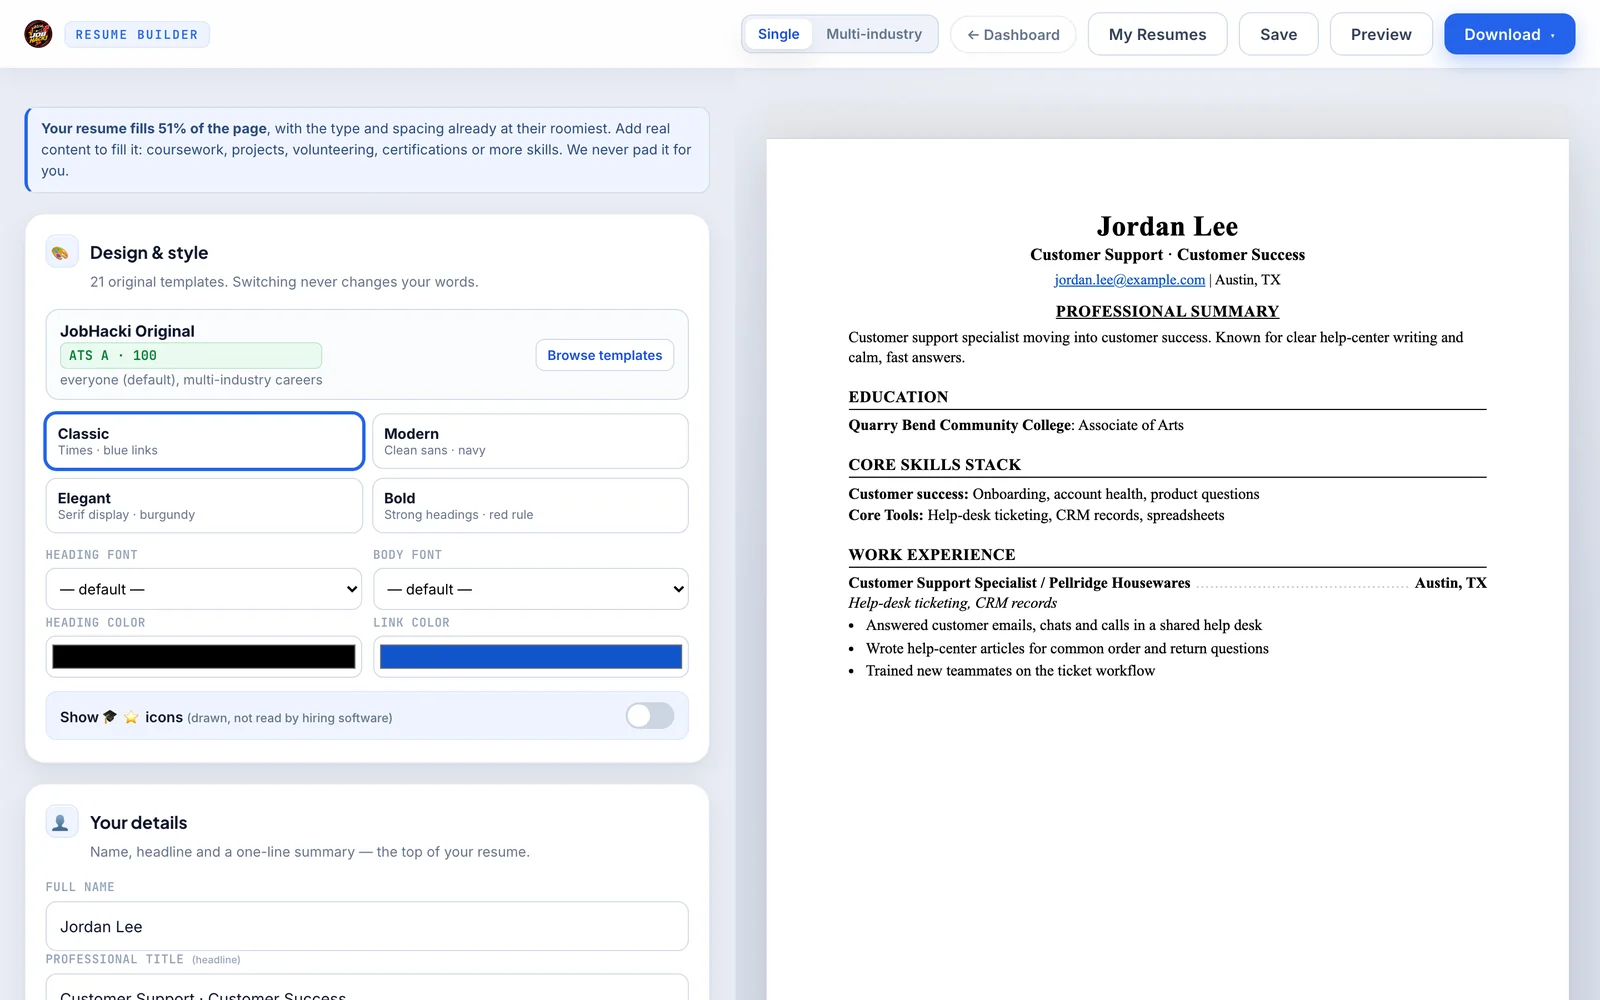Click the JobHacki Original template name
This screenshot has width=1600, height=1000.
click(x=127, y=331)
